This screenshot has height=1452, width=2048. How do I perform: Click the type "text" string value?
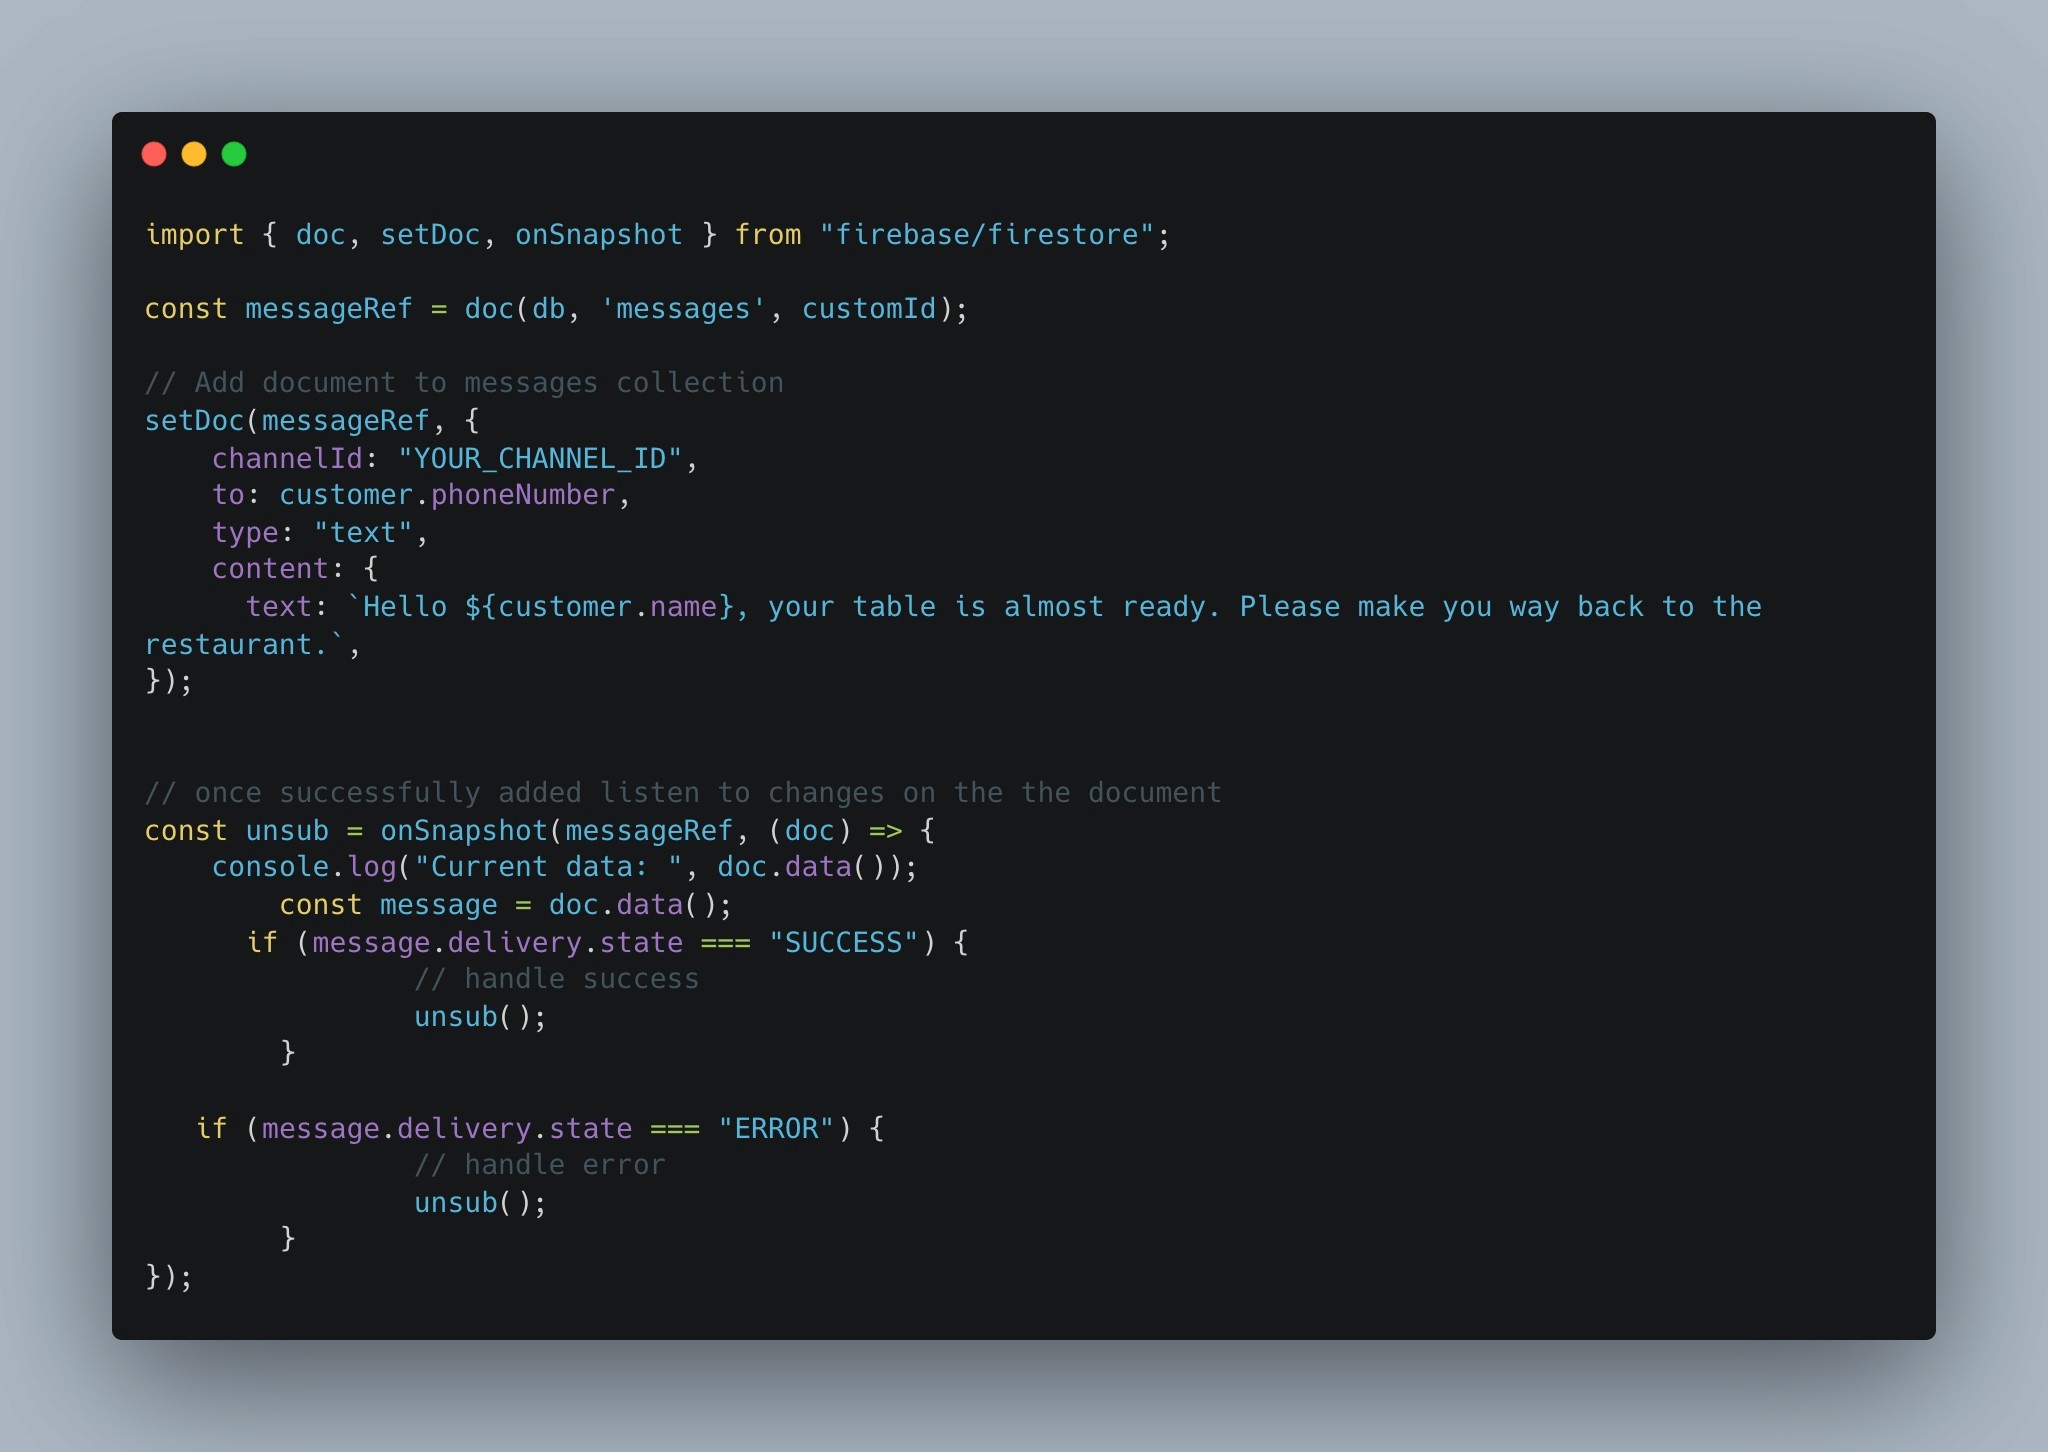coord(363,533)
